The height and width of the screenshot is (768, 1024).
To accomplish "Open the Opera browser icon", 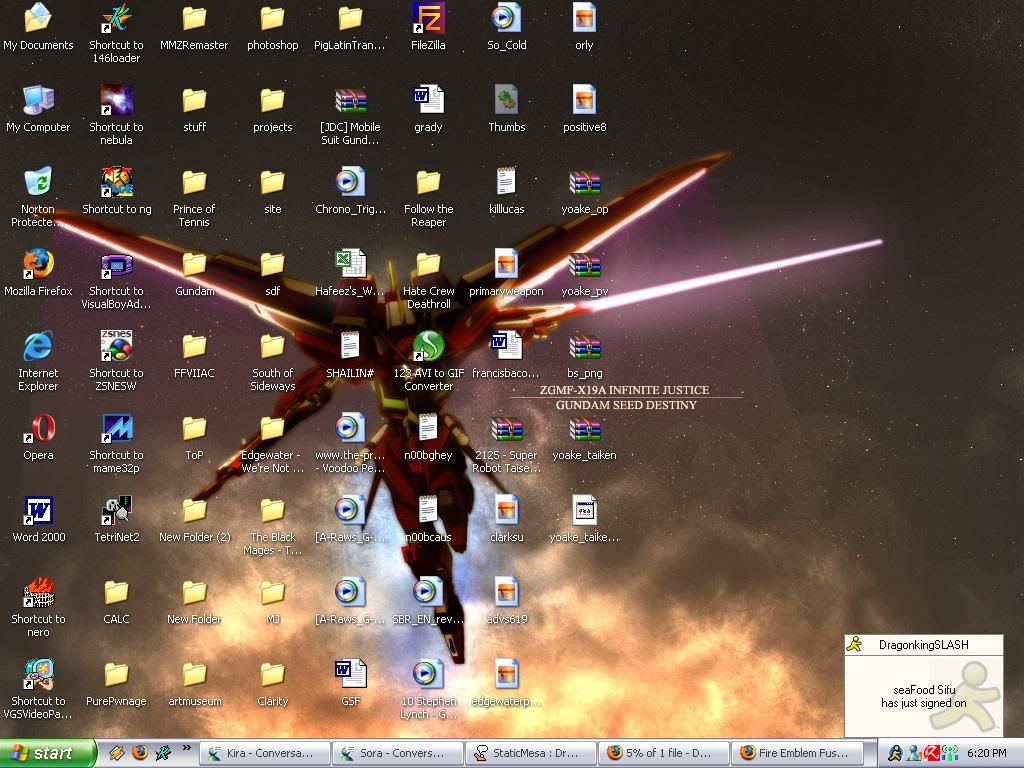I will click(x=38, y=430).
